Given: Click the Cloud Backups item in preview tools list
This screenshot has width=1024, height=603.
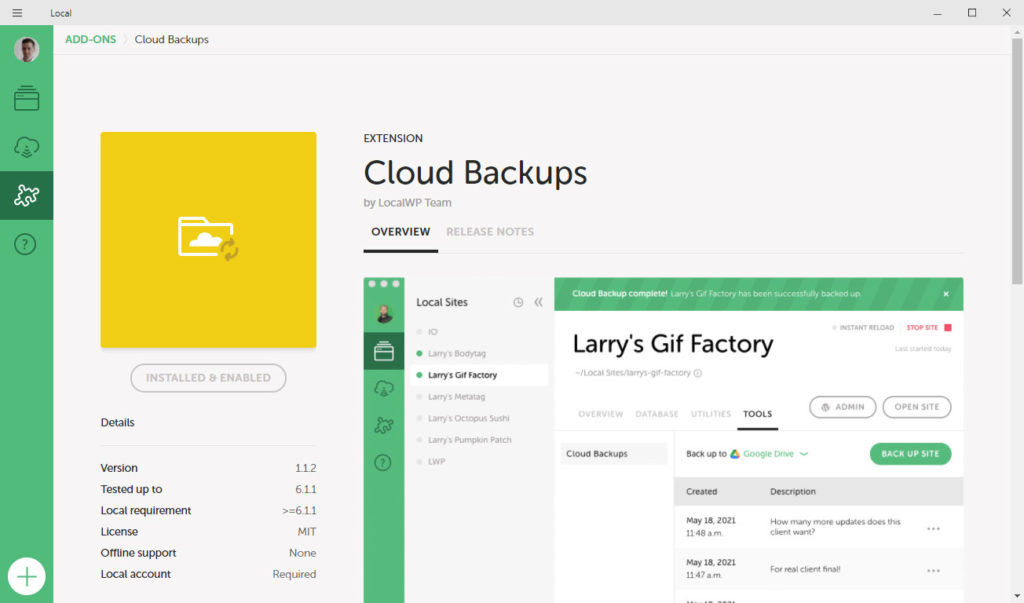Looking at the screenshot, I should 613,453.
